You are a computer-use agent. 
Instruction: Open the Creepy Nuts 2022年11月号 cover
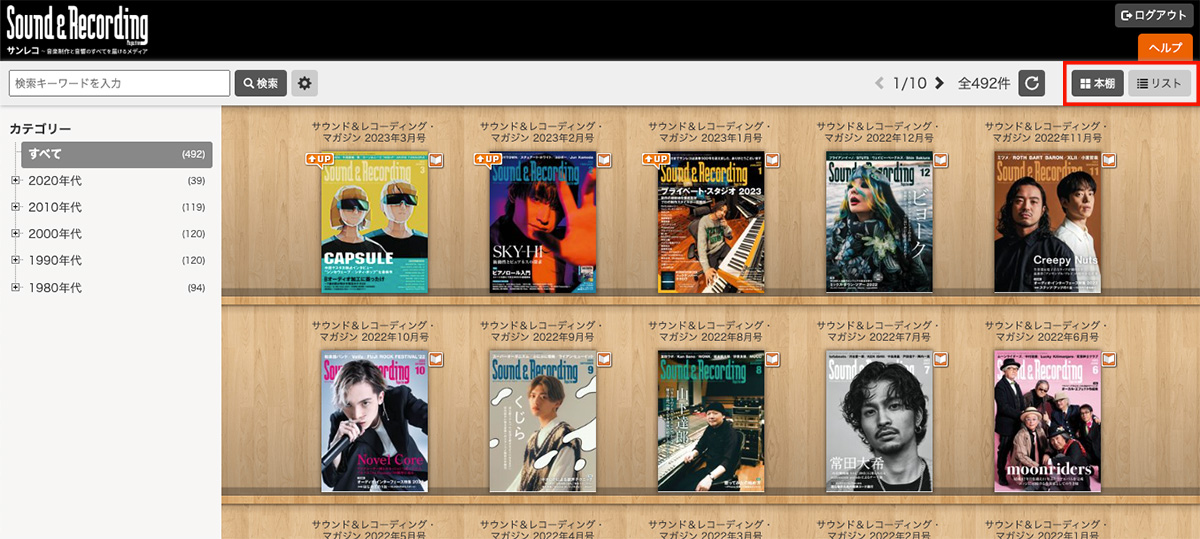coord(1047,223)
